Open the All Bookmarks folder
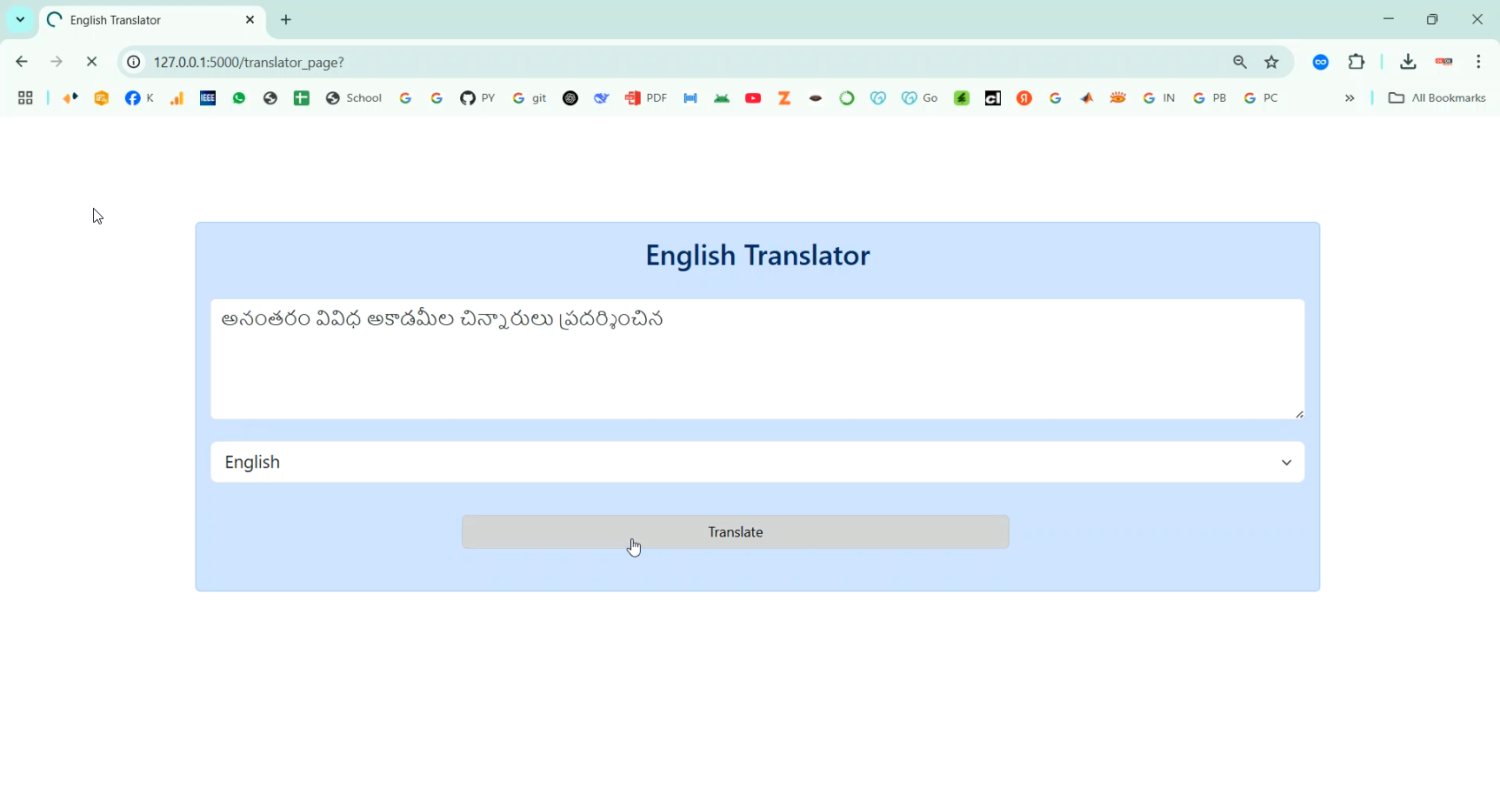The width and height of the screenshot is (1500, 794). pyautogui.click(x=1437, y=98)
